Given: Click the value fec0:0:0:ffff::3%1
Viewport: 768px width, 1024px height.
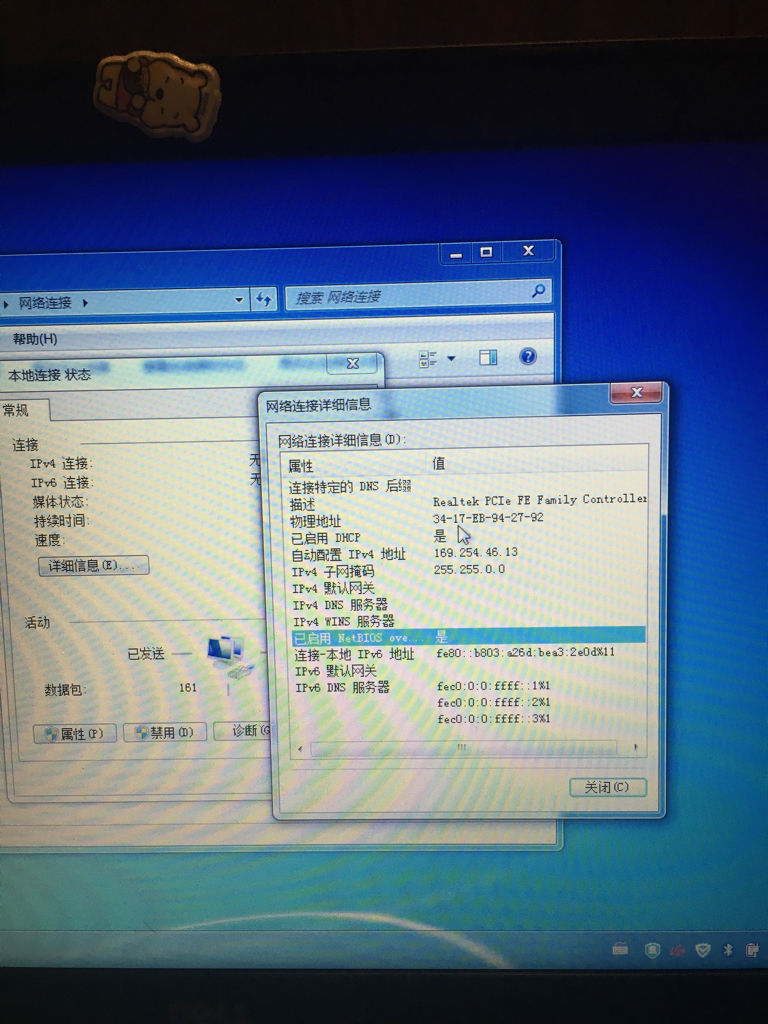Looking at the screenshot, I should [494, 718].
